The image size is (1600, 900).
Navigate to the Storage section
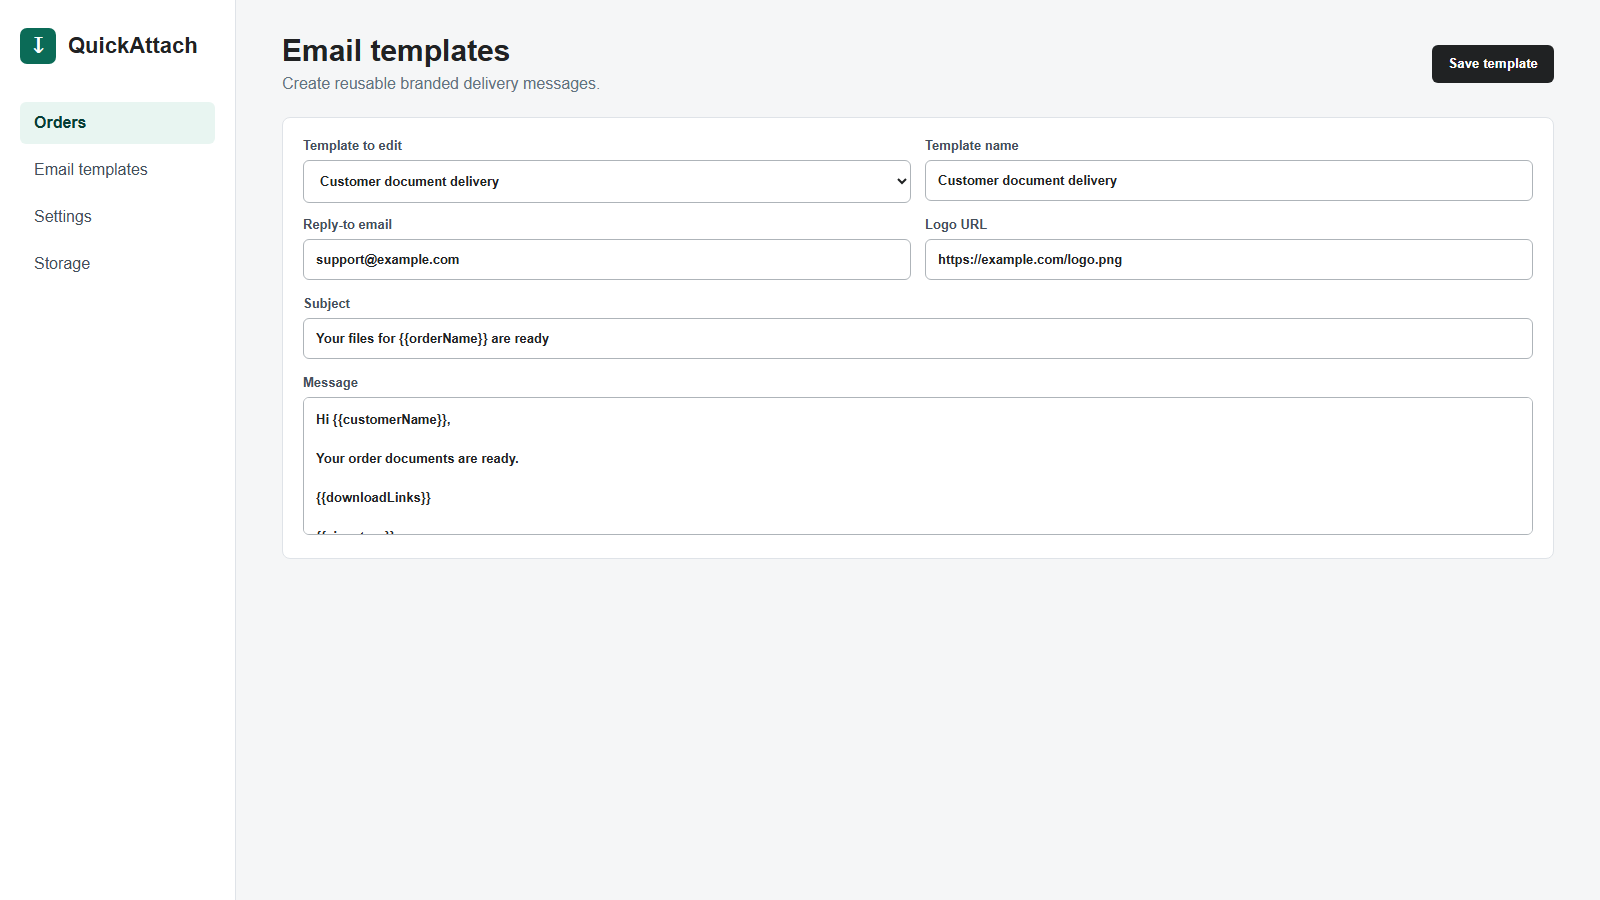pyautogui.click(x=117, y=264)
